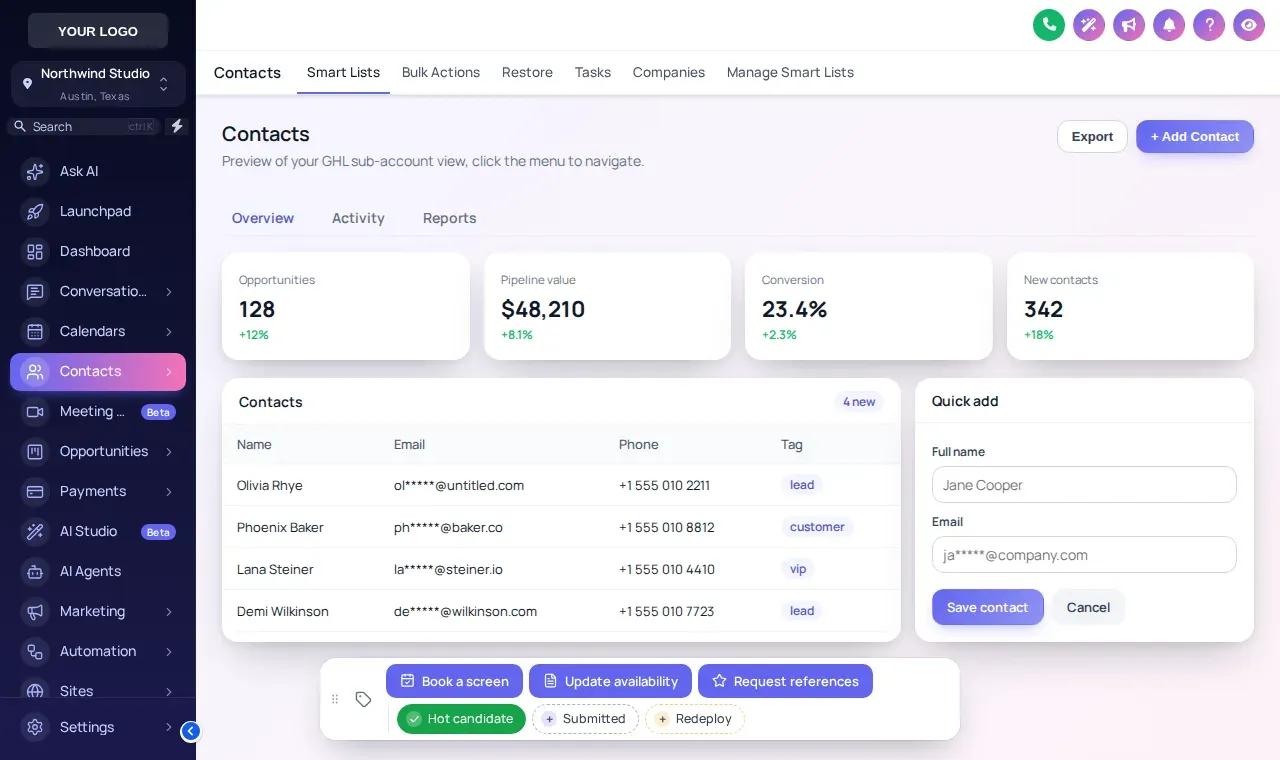Click the Book a screen button
This screenshot has height=760, width=1280.
pos(454,681)
